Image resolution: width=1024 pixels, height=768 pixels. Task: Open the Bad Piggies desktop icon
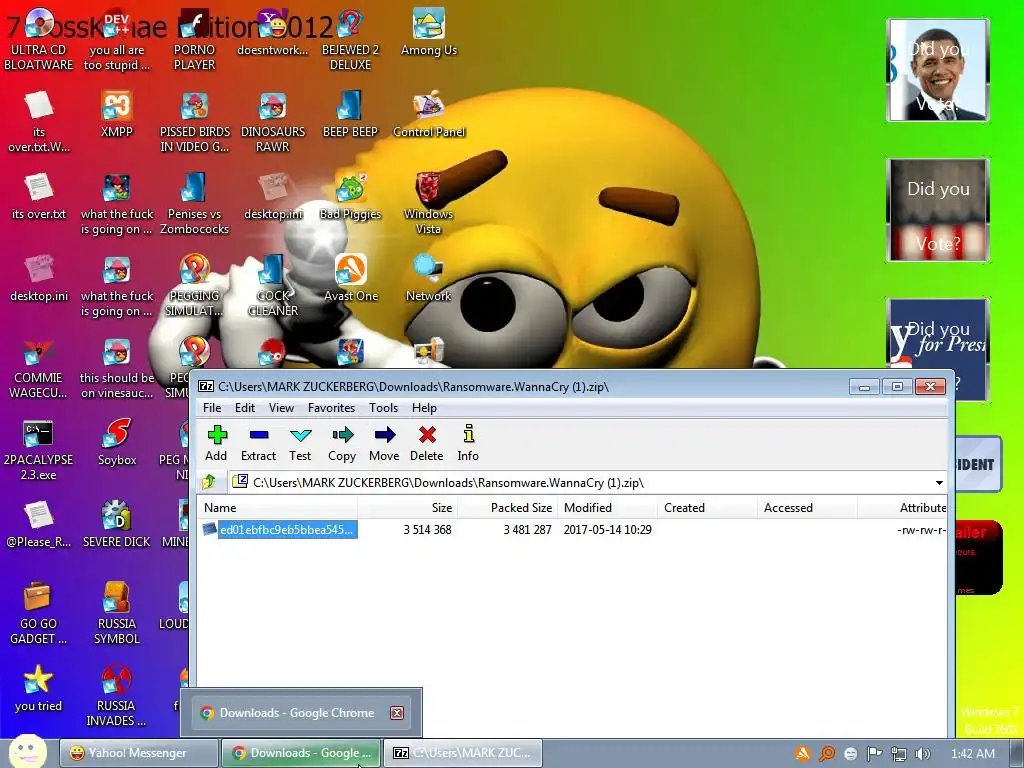[x=351, y=196]
